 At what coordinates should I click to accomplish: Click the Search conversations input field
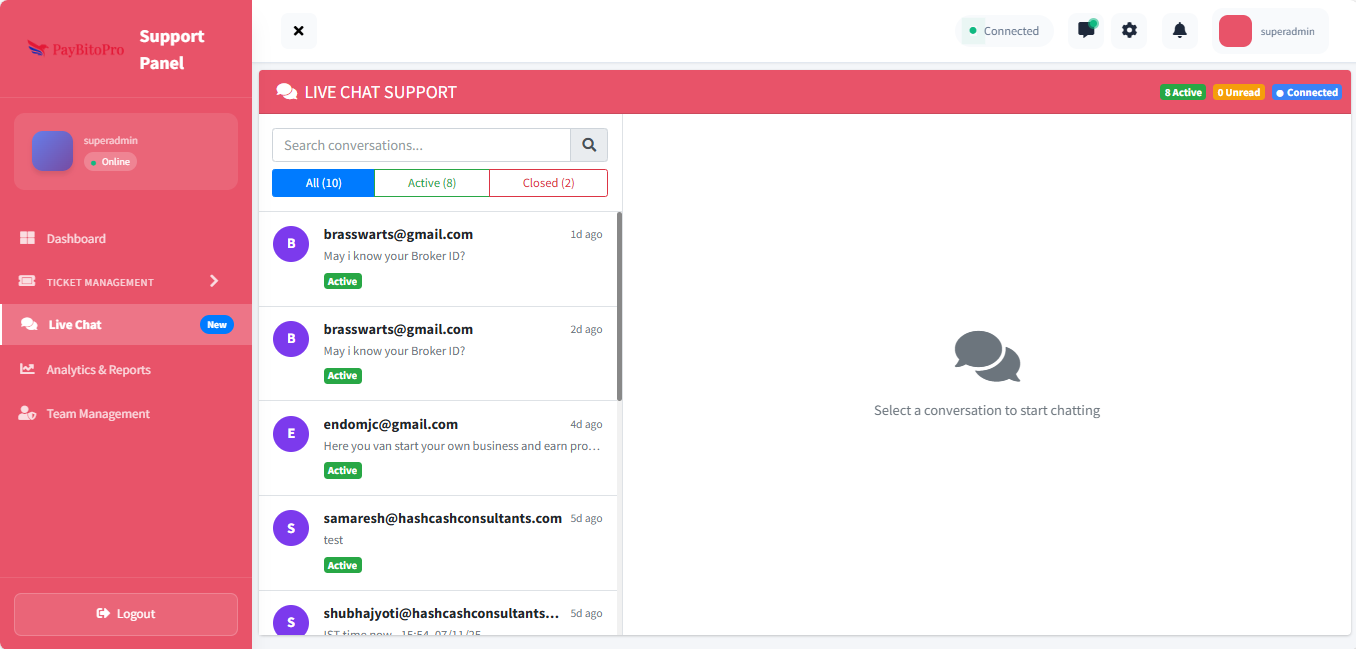(421, 145)
